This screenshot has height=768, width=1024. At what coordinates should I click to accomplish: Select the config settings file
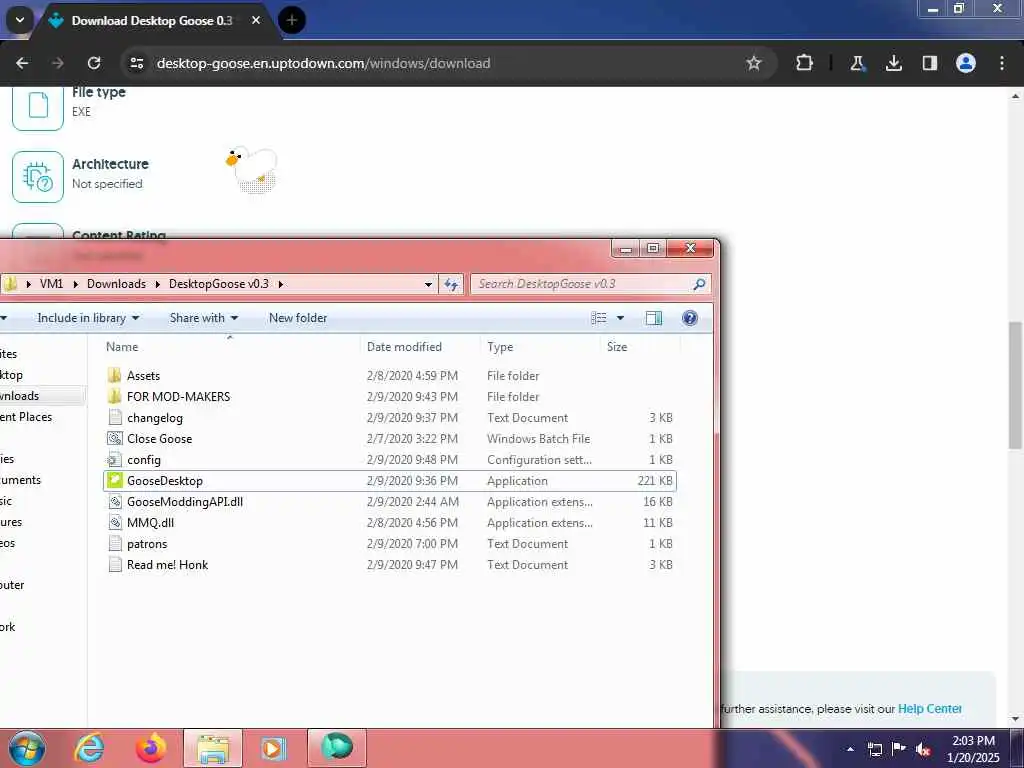pyautogui.click(x=390, y=460)
